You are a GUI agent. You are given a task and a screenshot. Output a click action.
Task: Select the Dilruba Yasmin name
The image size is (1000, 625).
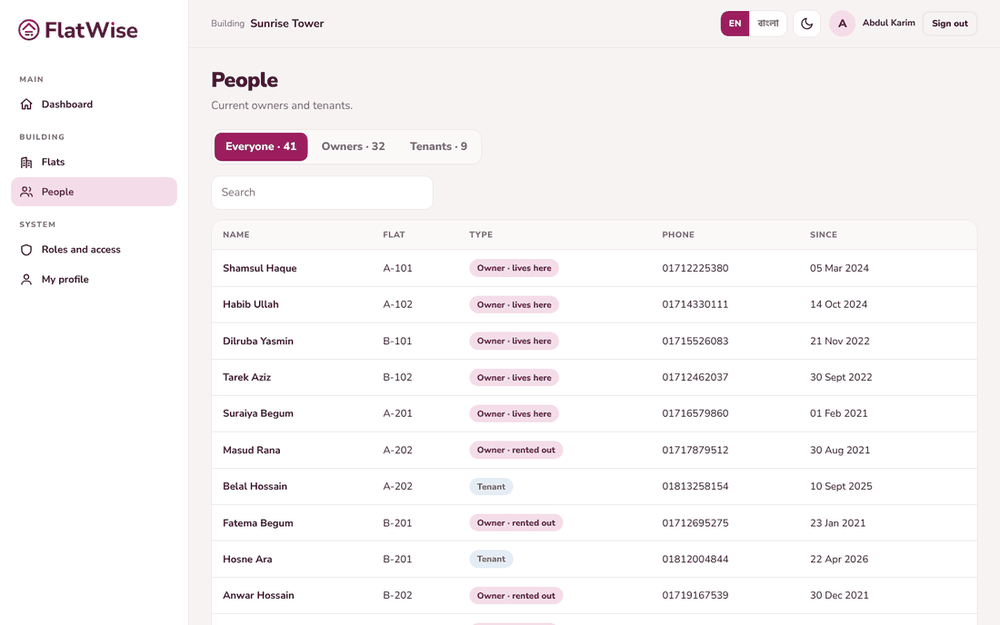click(258, 341)
